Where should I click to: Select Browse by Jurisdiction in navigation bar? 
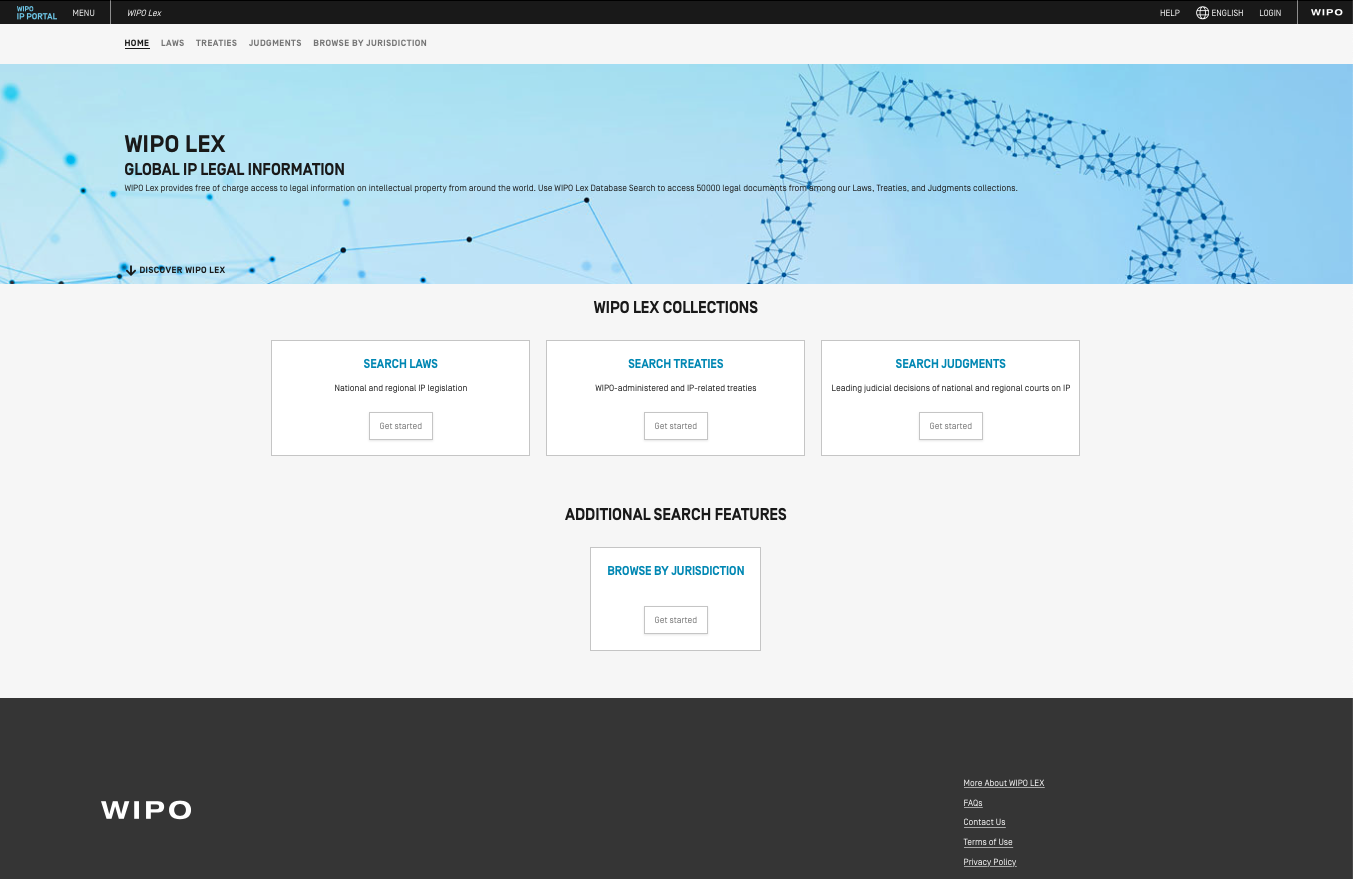click(370, 43)
